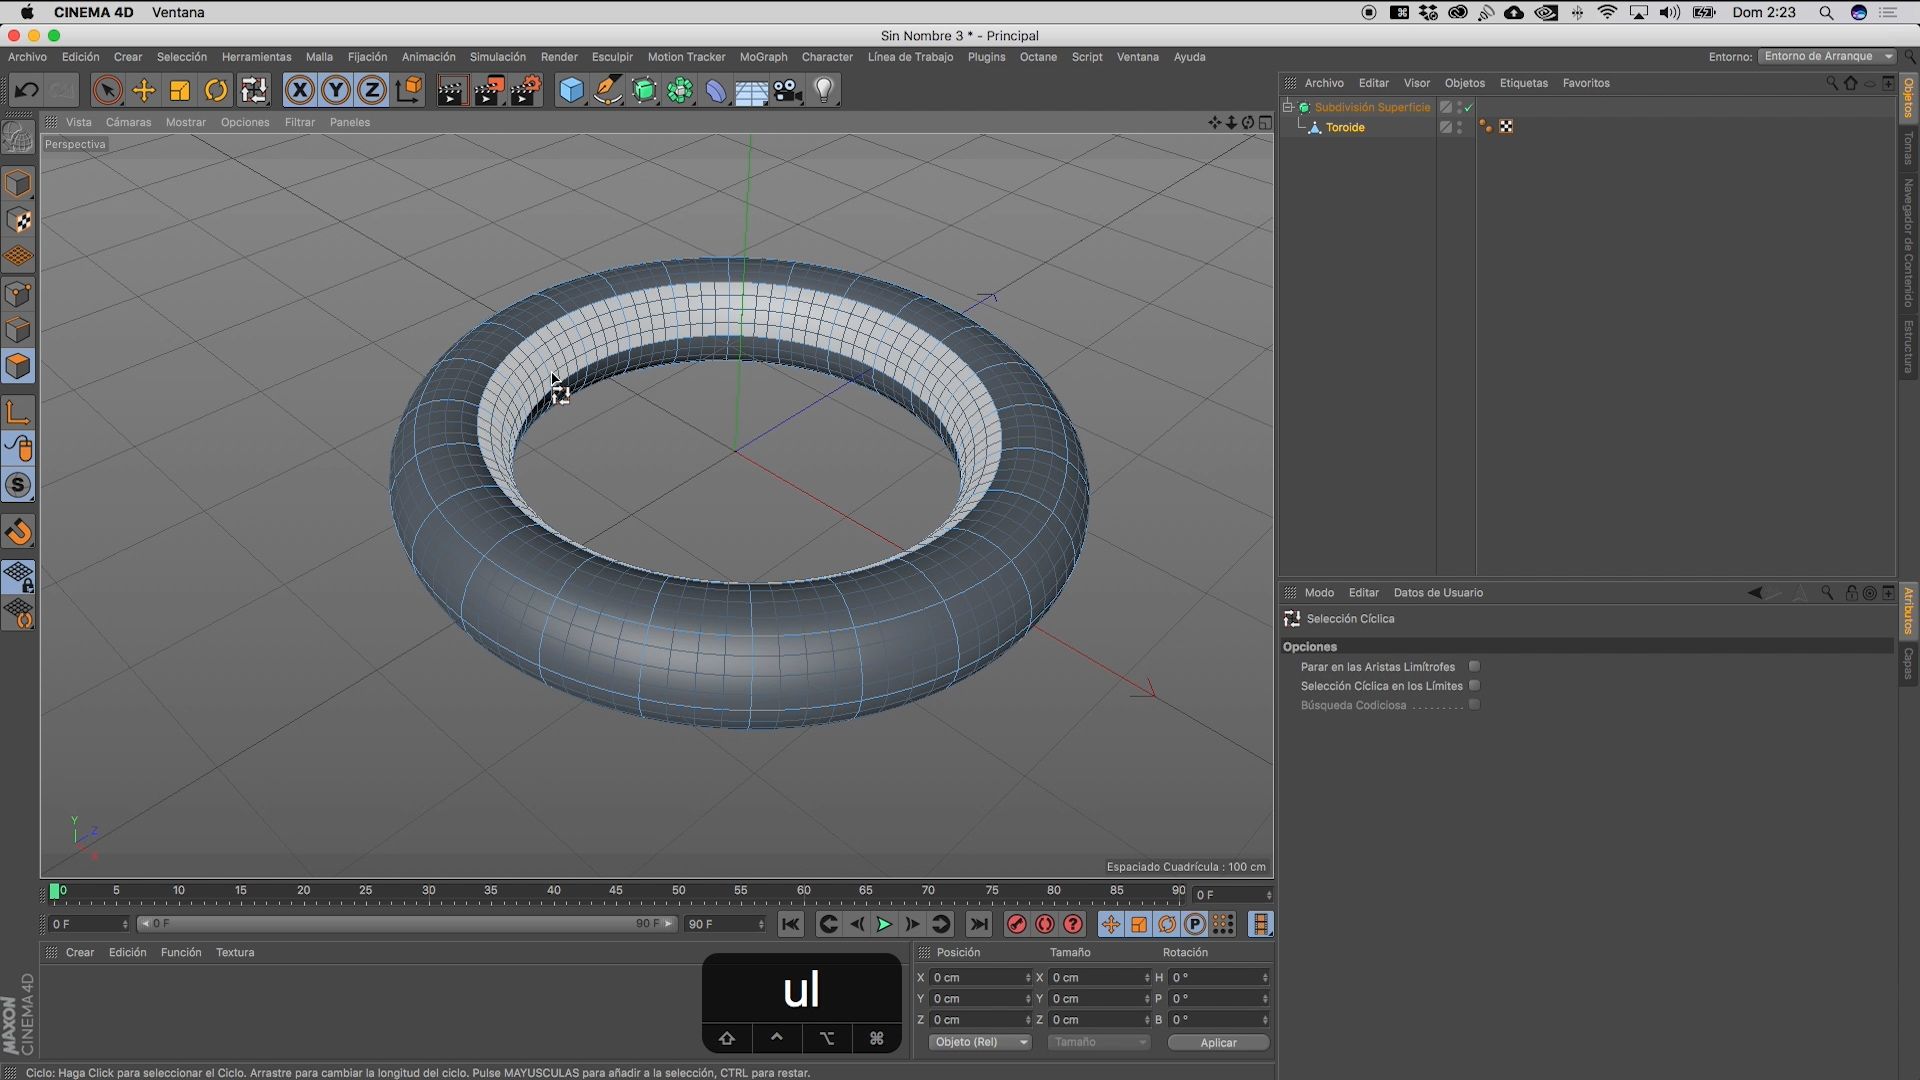Select the Rotate tool

click(x=216, y=91)
